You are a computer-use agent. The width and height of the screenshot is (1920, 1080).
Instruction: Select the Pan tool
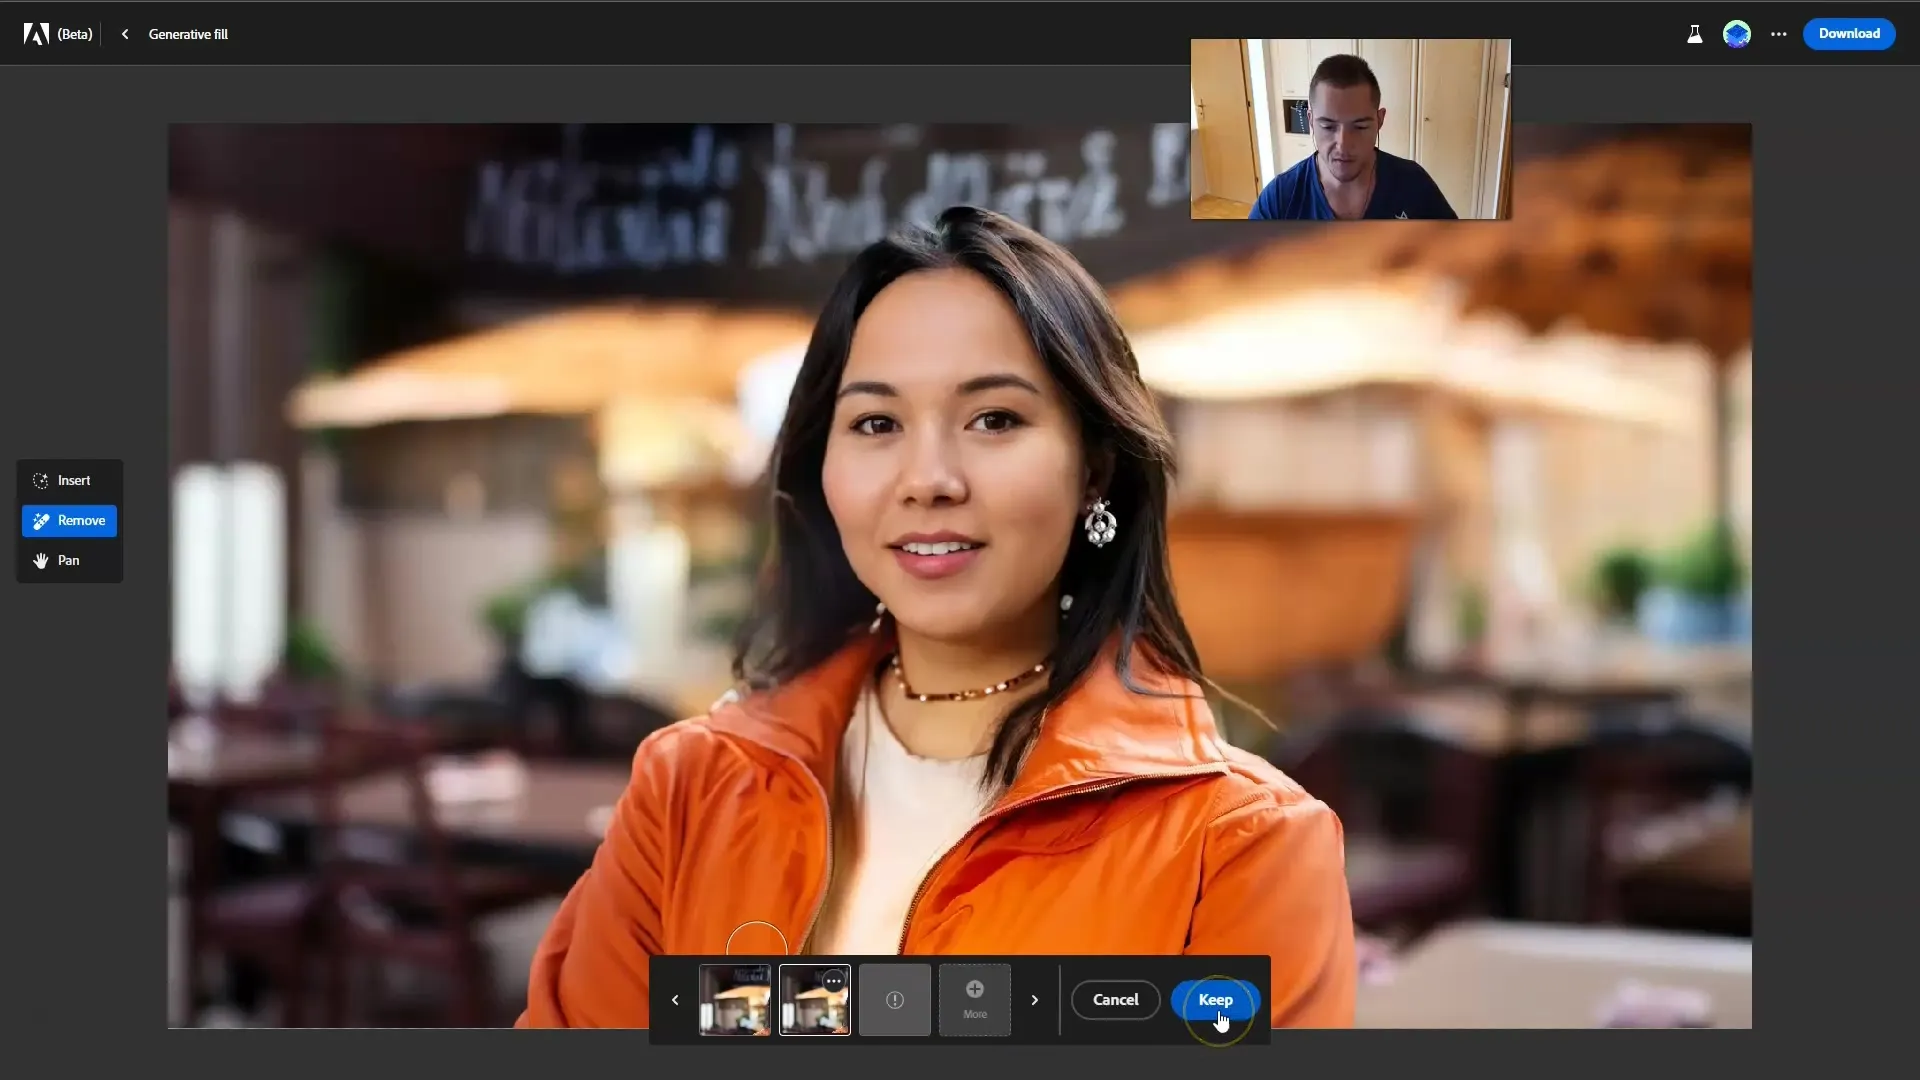[x=67, y=559]
